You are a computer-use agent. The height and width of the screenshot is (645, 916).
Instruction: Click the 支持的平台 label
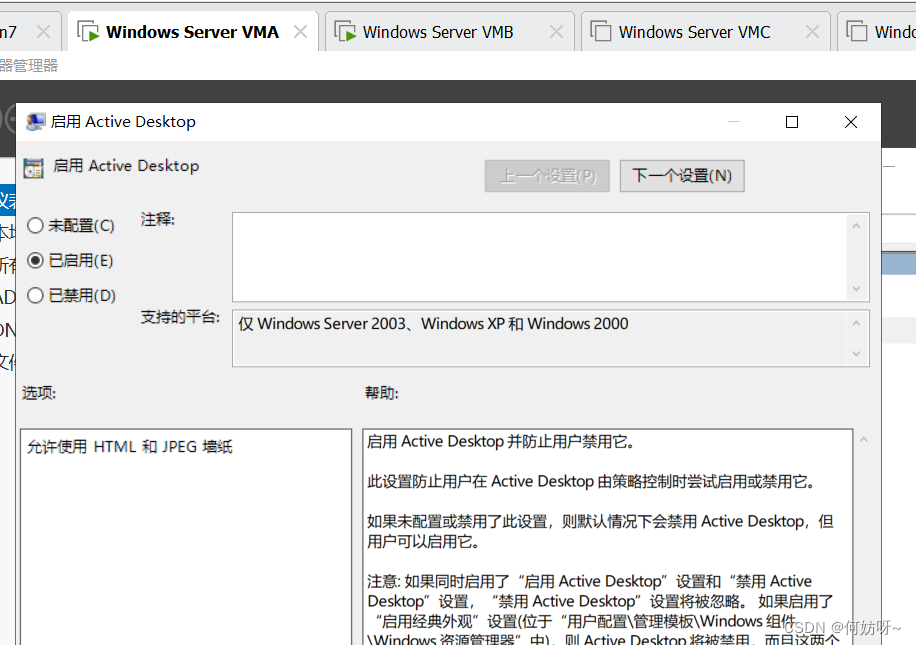pyautogui.click(x=180, y=317)
